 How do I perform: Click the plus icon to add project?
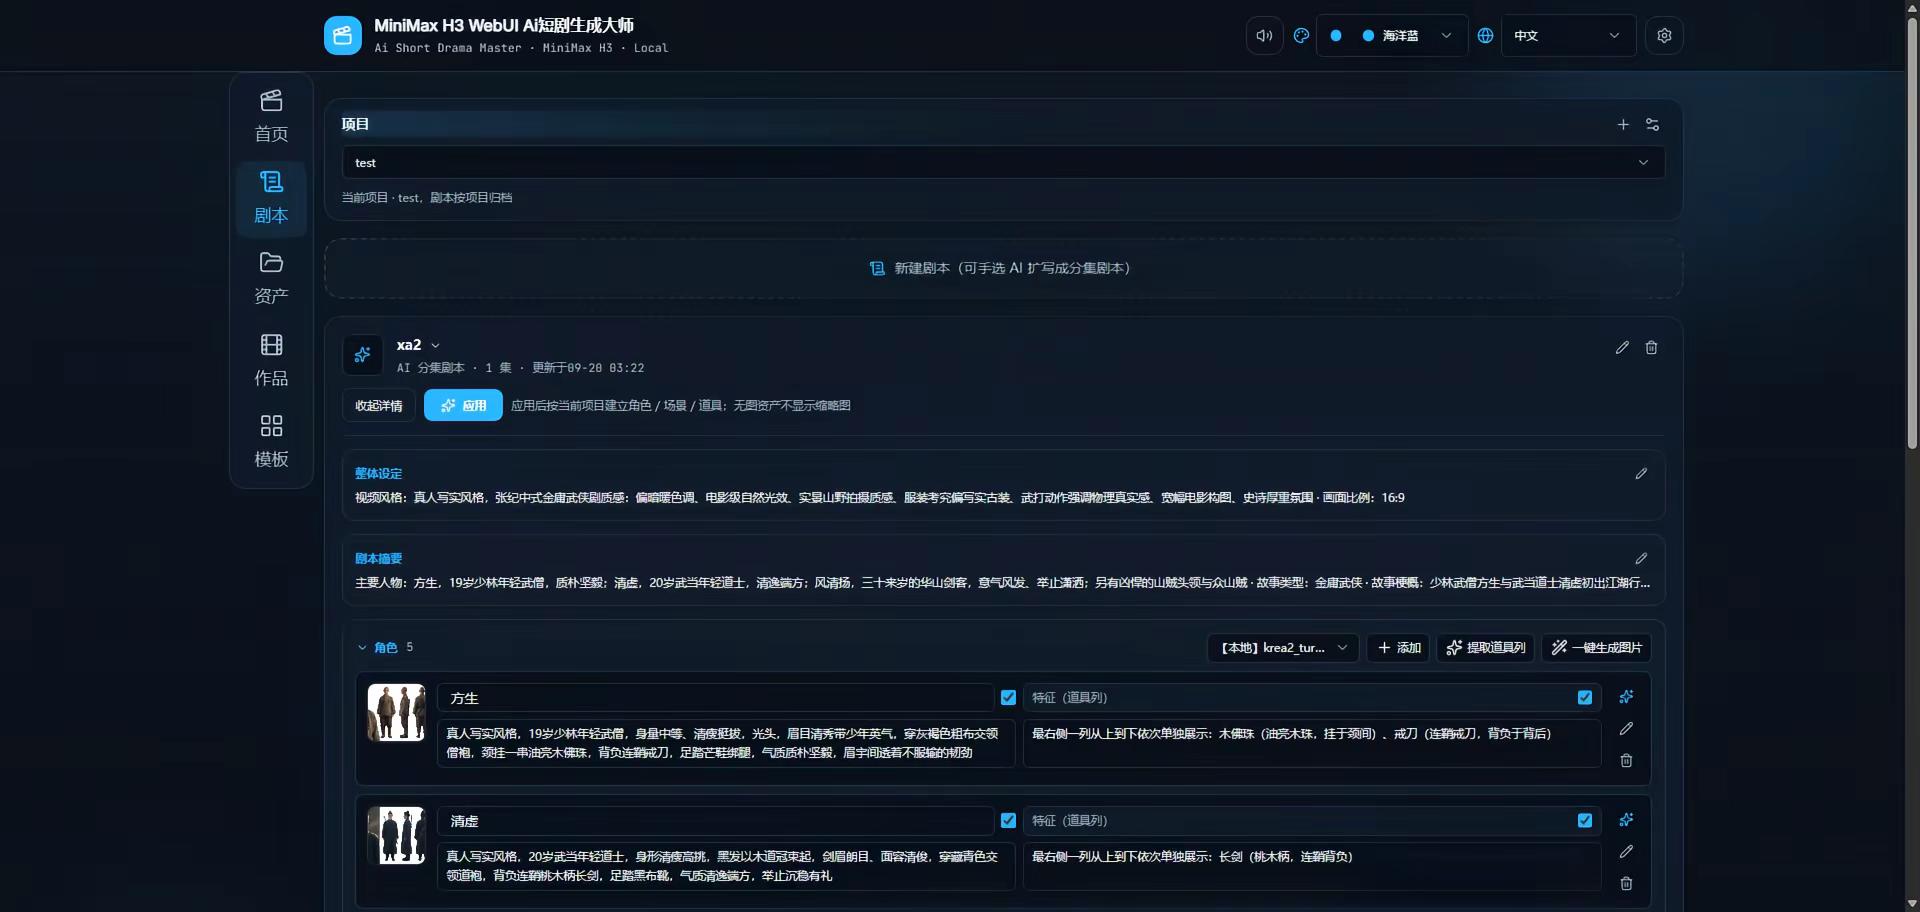(1623, 125)
